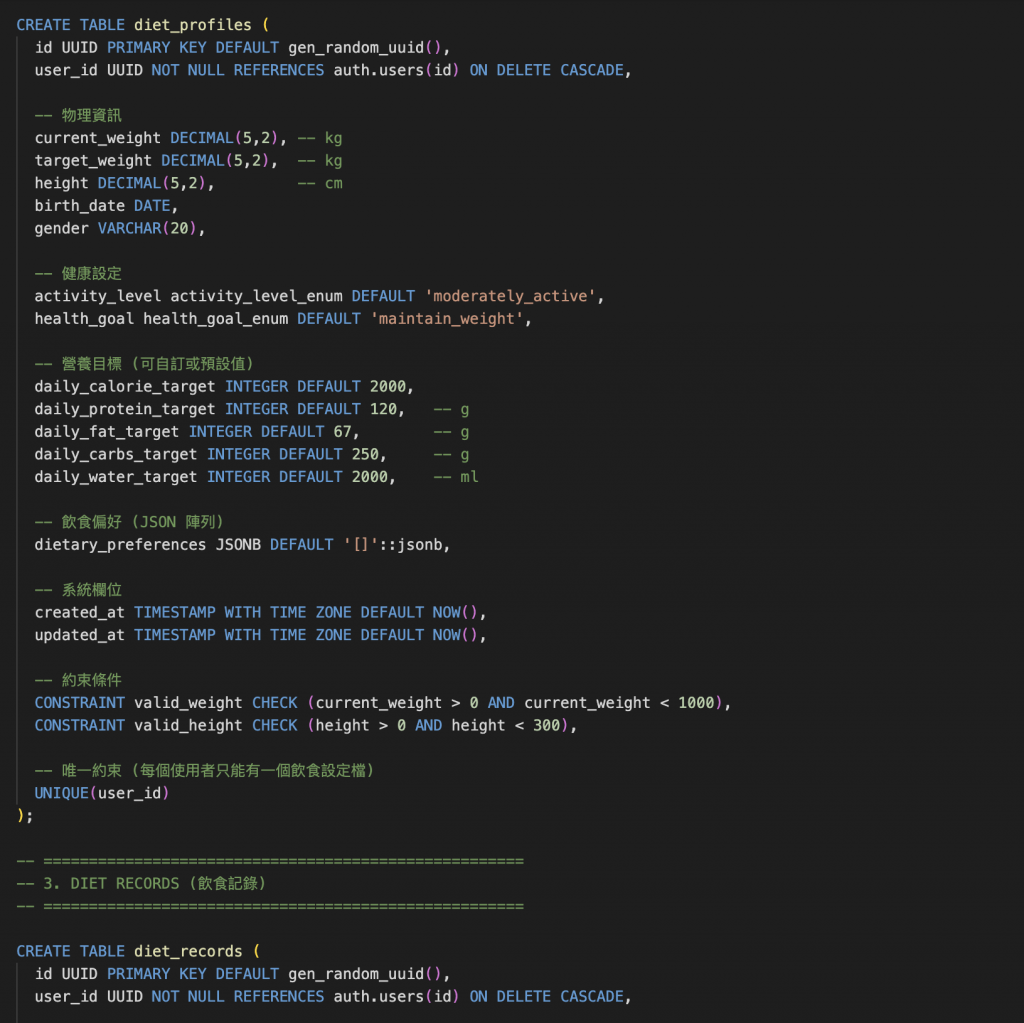1024x1023 pixels.
Task: Click the valid_height constraint name
Action: tap(188, 726)
